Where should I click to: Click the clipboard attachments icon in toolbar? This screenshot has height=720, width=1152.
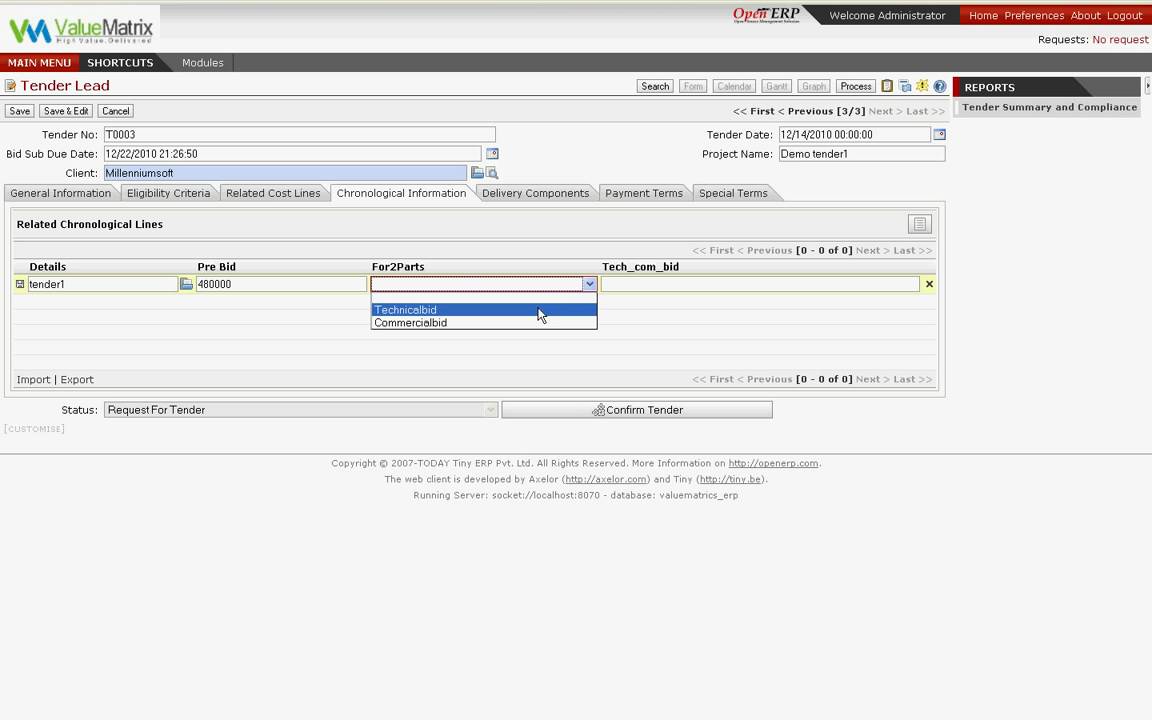[887, 86]
